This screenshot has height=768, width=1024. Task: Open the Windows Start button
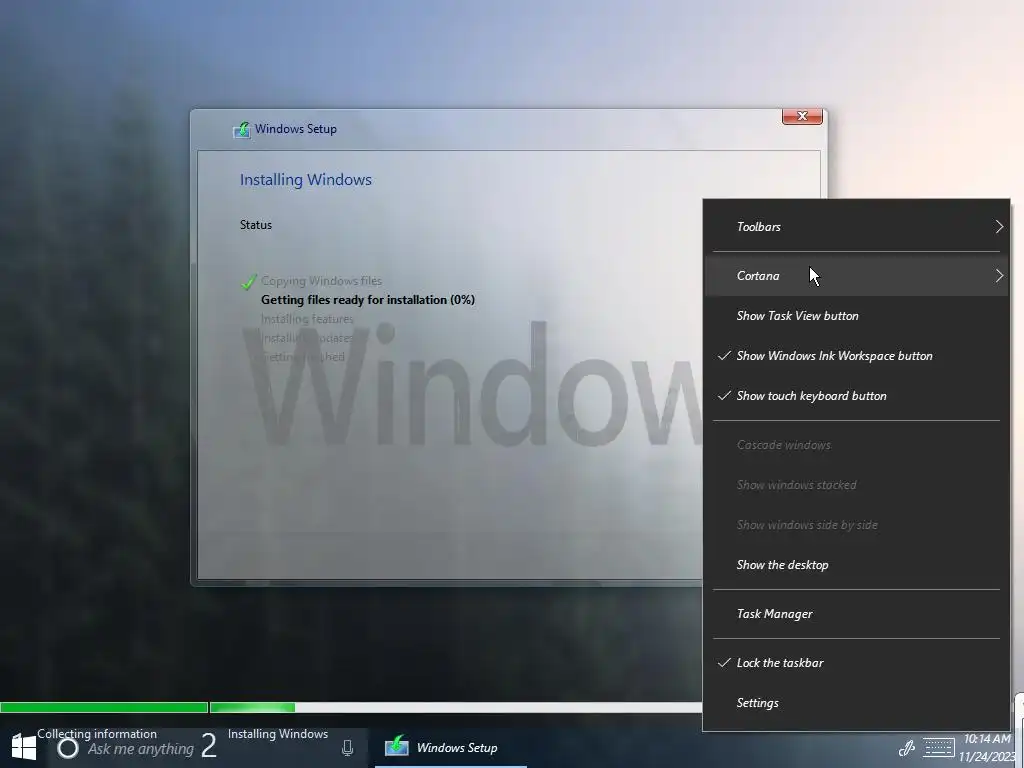(x=24, y=748)
